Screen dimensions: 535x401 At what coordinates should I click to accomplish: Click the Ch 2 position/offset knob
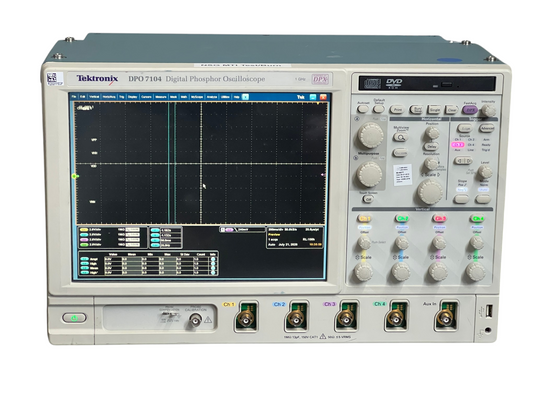click(x=402, y=243)
